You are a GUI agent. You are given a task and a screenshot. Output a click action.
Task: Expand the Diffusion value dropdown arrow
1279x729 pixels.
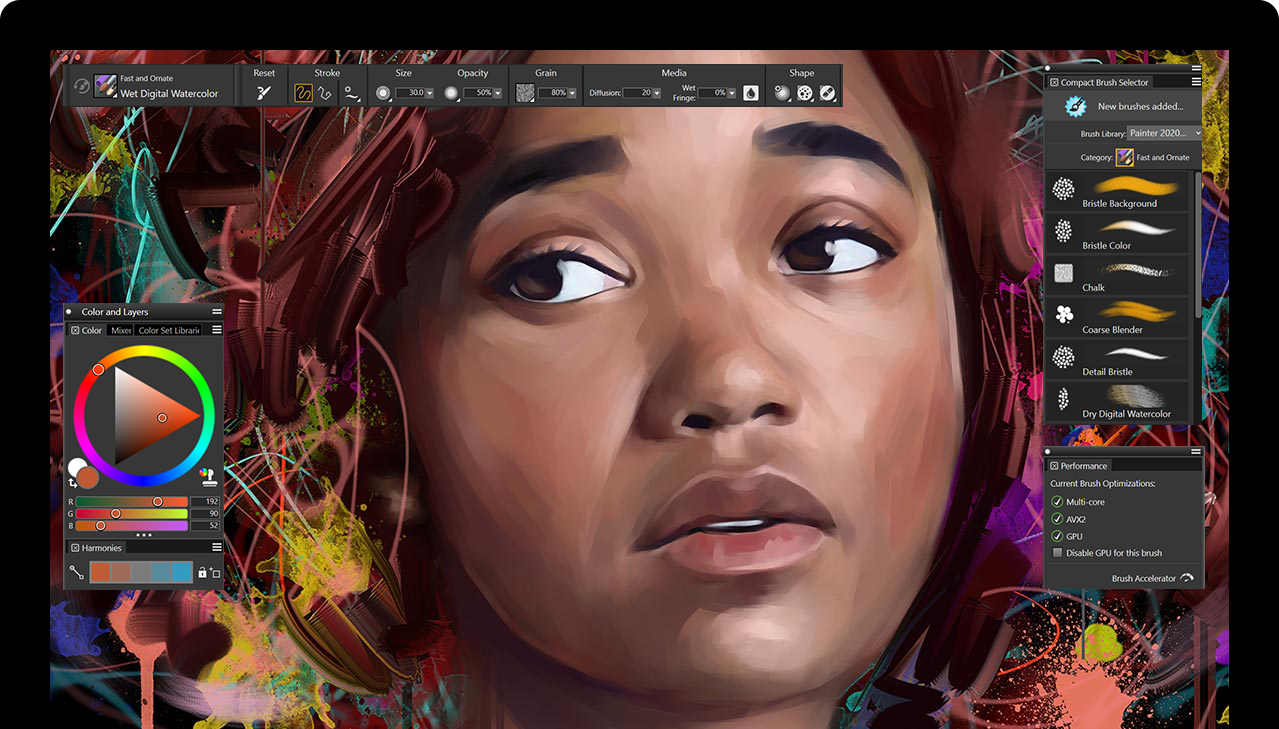point(657,93)
